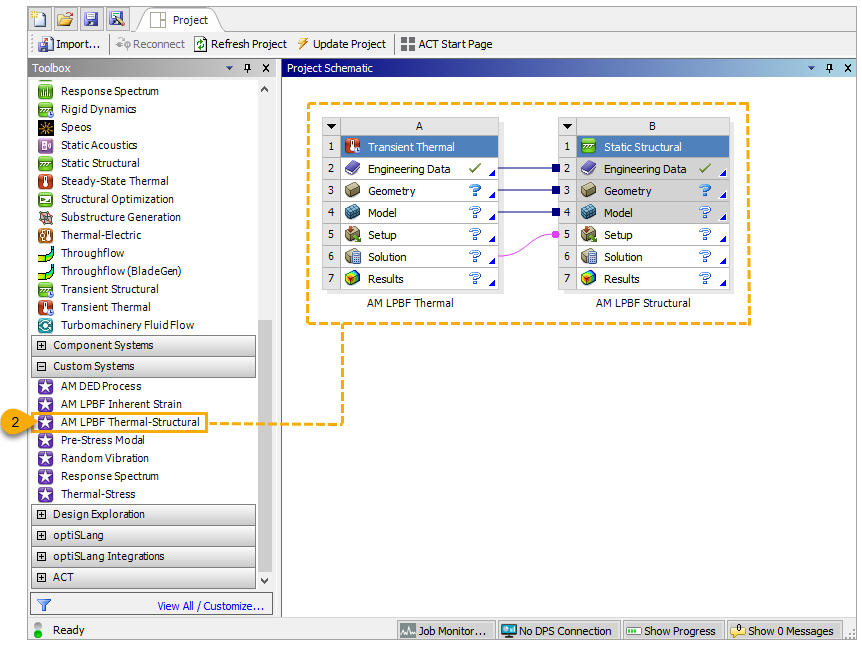The image size is (862, 646).
Task: Collapse Custom Systems section
Action: pyautogui.click(x=41, y=367)
